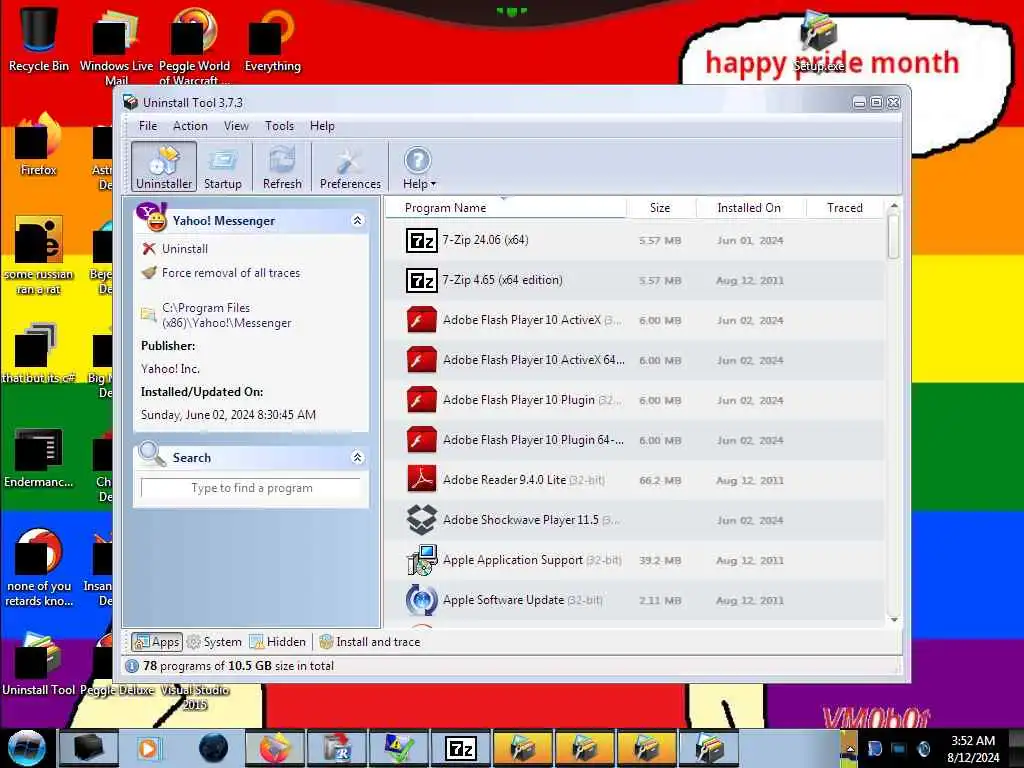The width and height of the screenshot is (1024, 768).
Task: Open the media player taskbar icon
Action: tap(148, 748)
